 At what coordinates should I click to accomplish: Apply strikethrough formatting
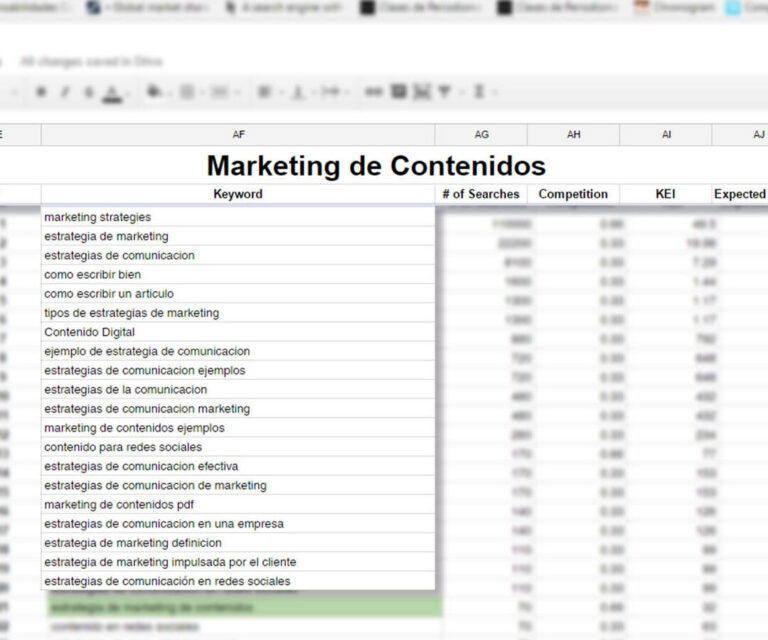89,92
